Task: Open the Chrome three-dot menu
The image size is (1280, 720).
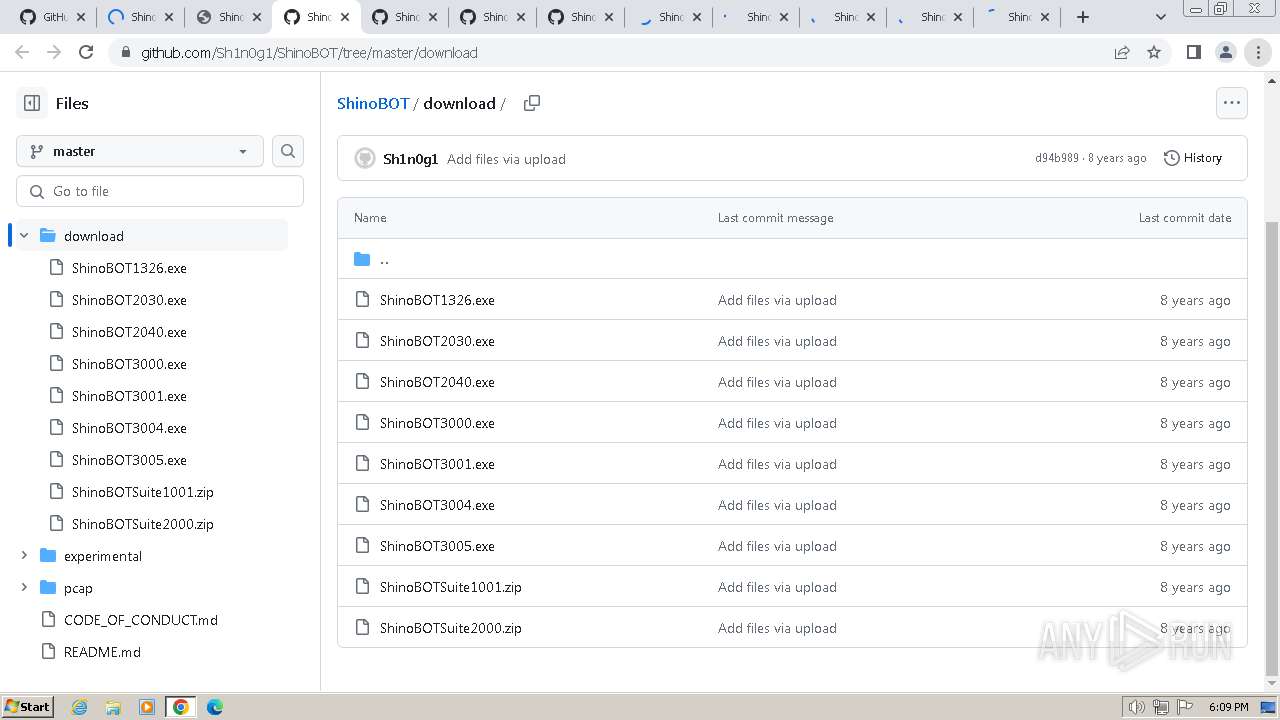Action: [x=1258, y=52]
